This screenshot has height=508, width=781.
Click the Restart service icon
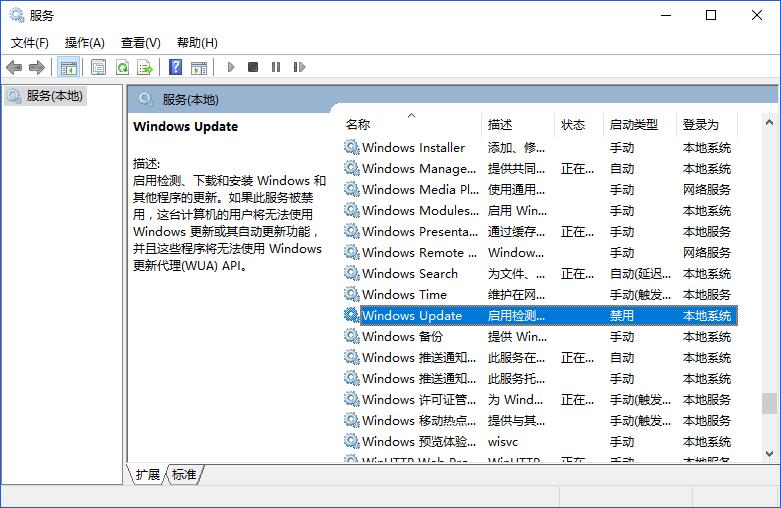tap(299, 67)
